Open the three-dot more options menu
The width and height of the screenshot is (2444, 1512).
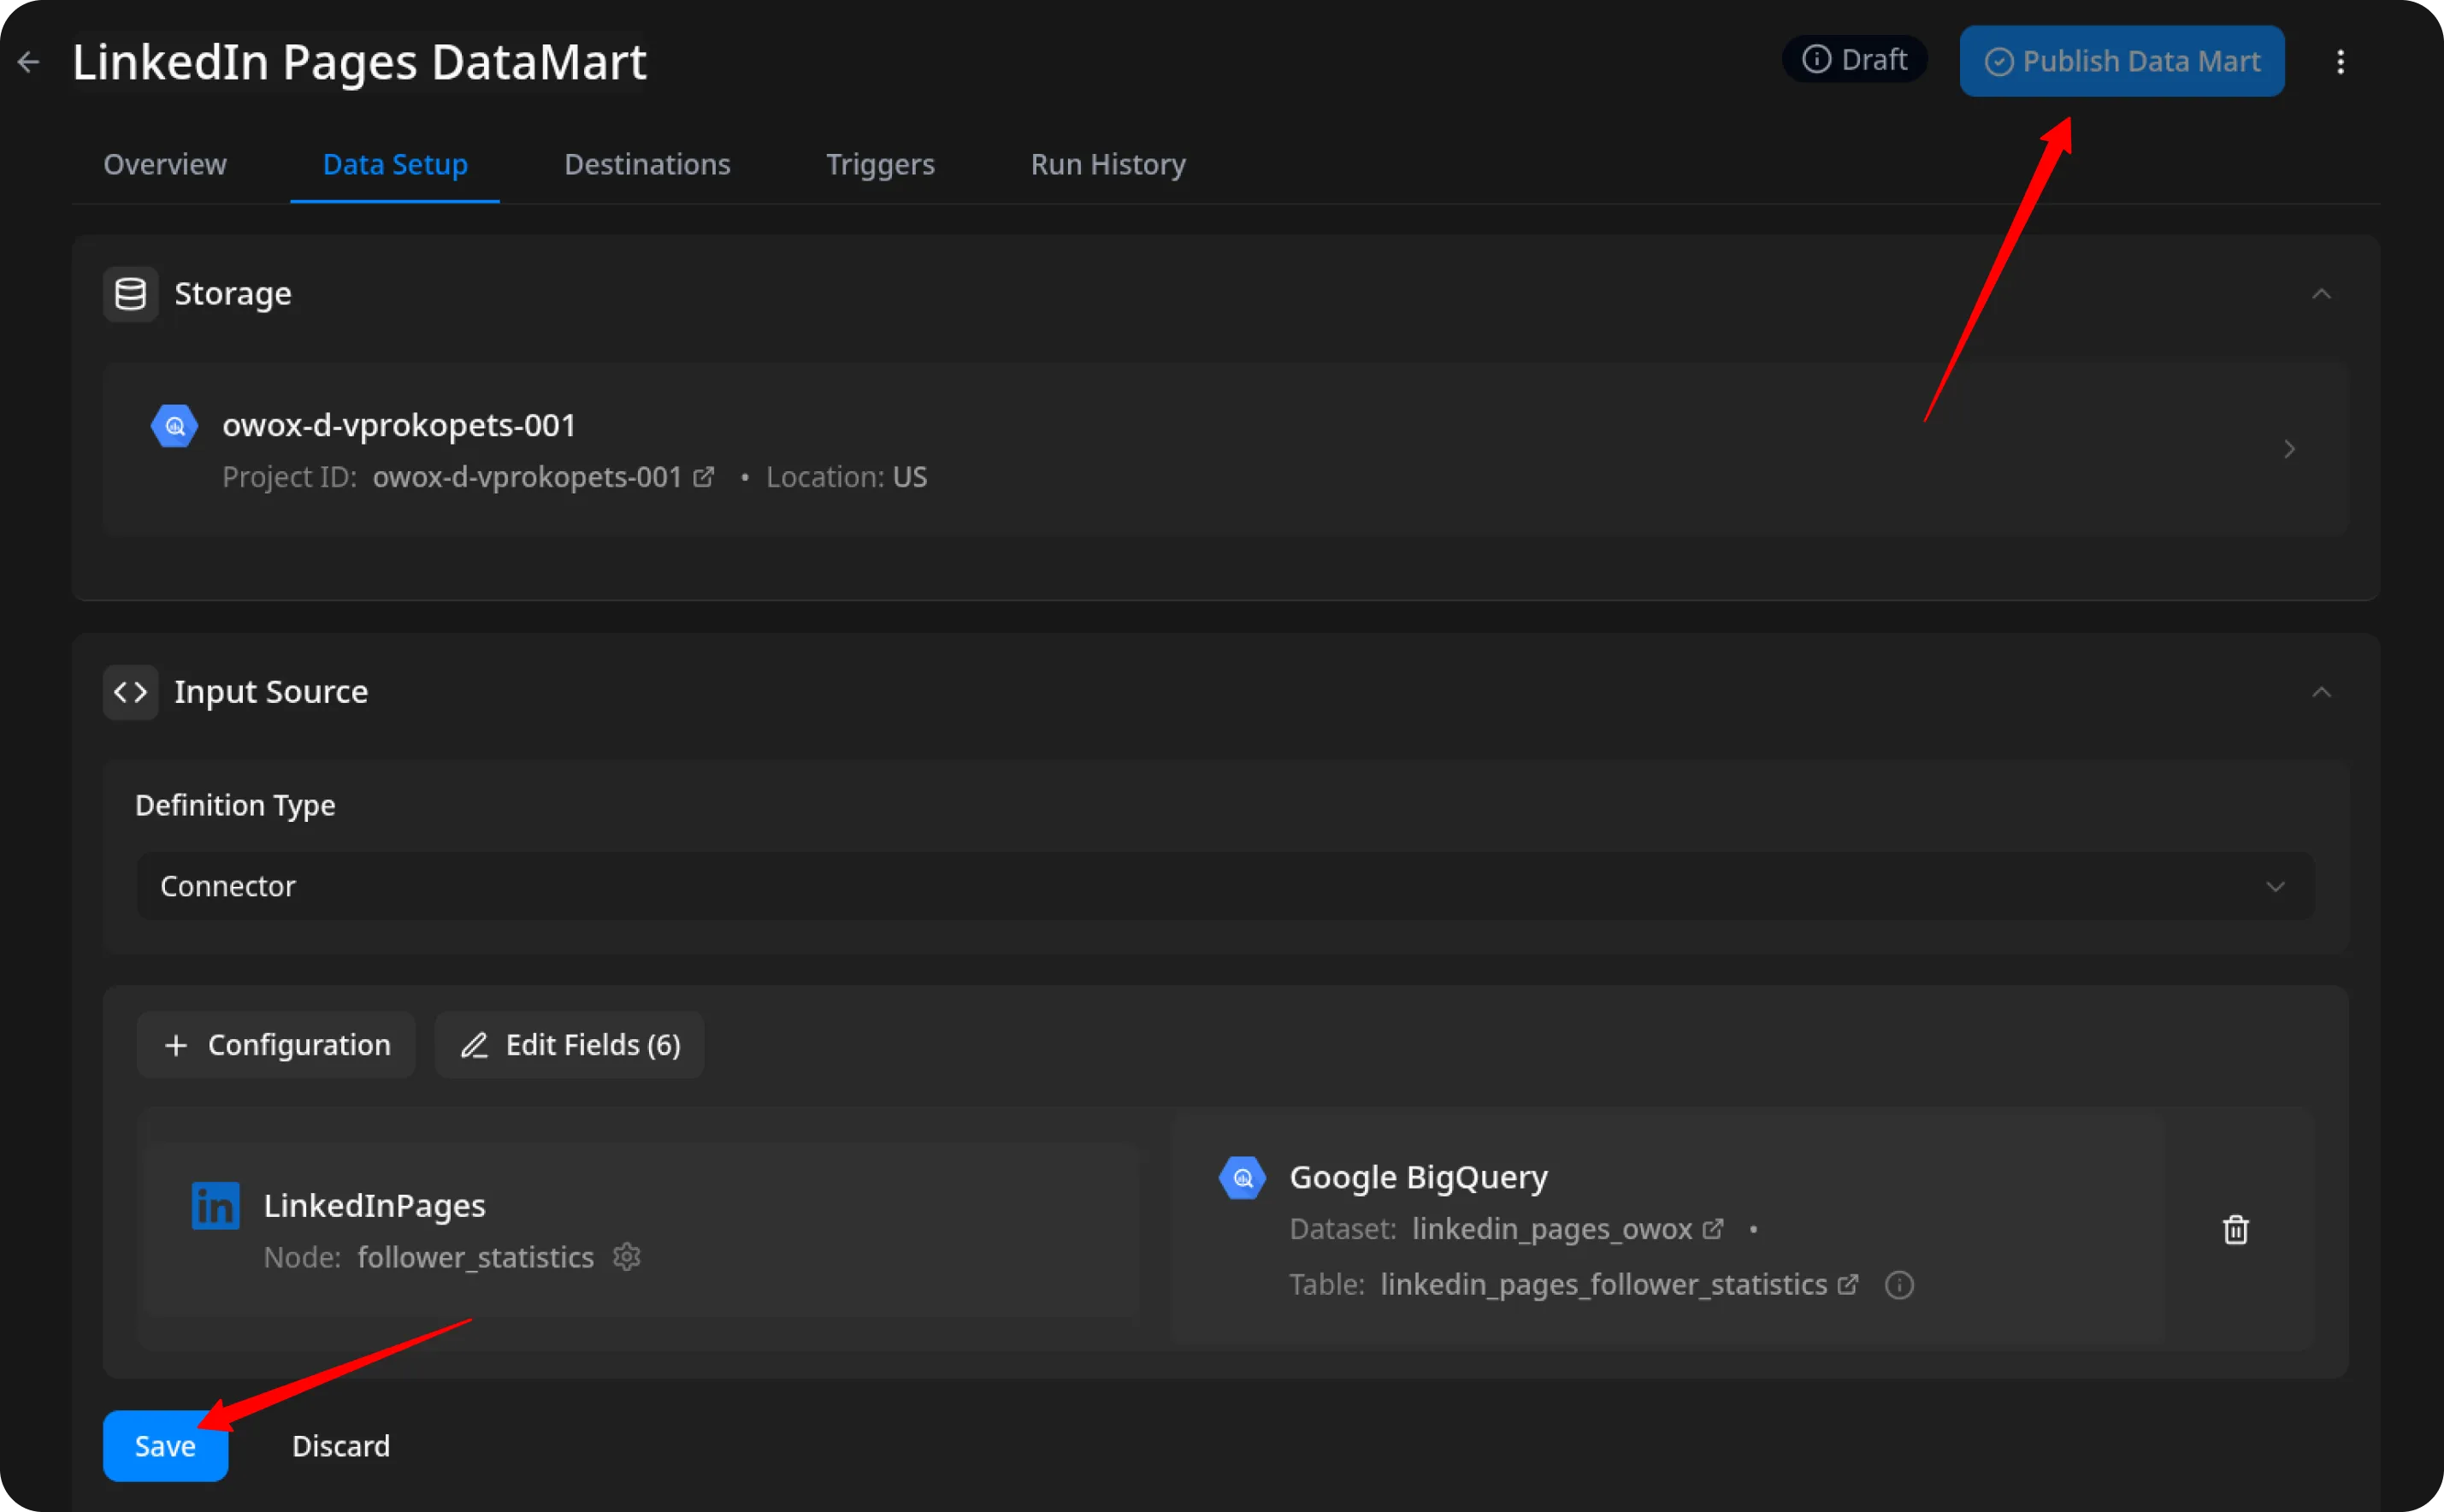(x=2340, y=62)
